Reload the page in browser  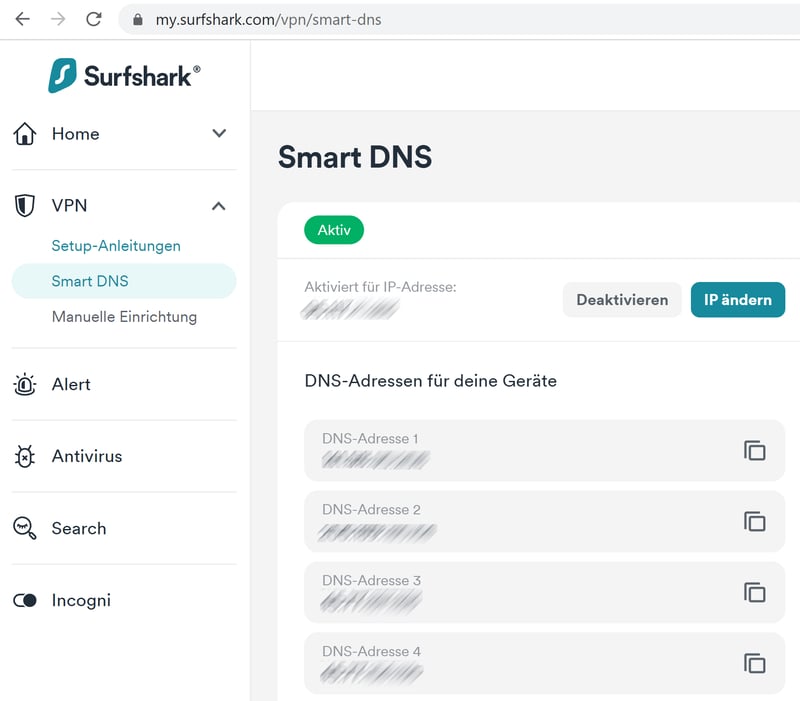pyautogui.click(x=94, y=19)
